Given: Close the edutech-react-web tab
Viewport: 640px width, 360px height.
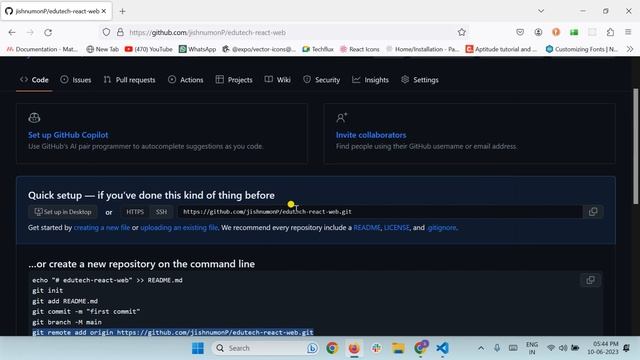Looking at the screenshot, I should pyautogui.click(x=104, y=11).
